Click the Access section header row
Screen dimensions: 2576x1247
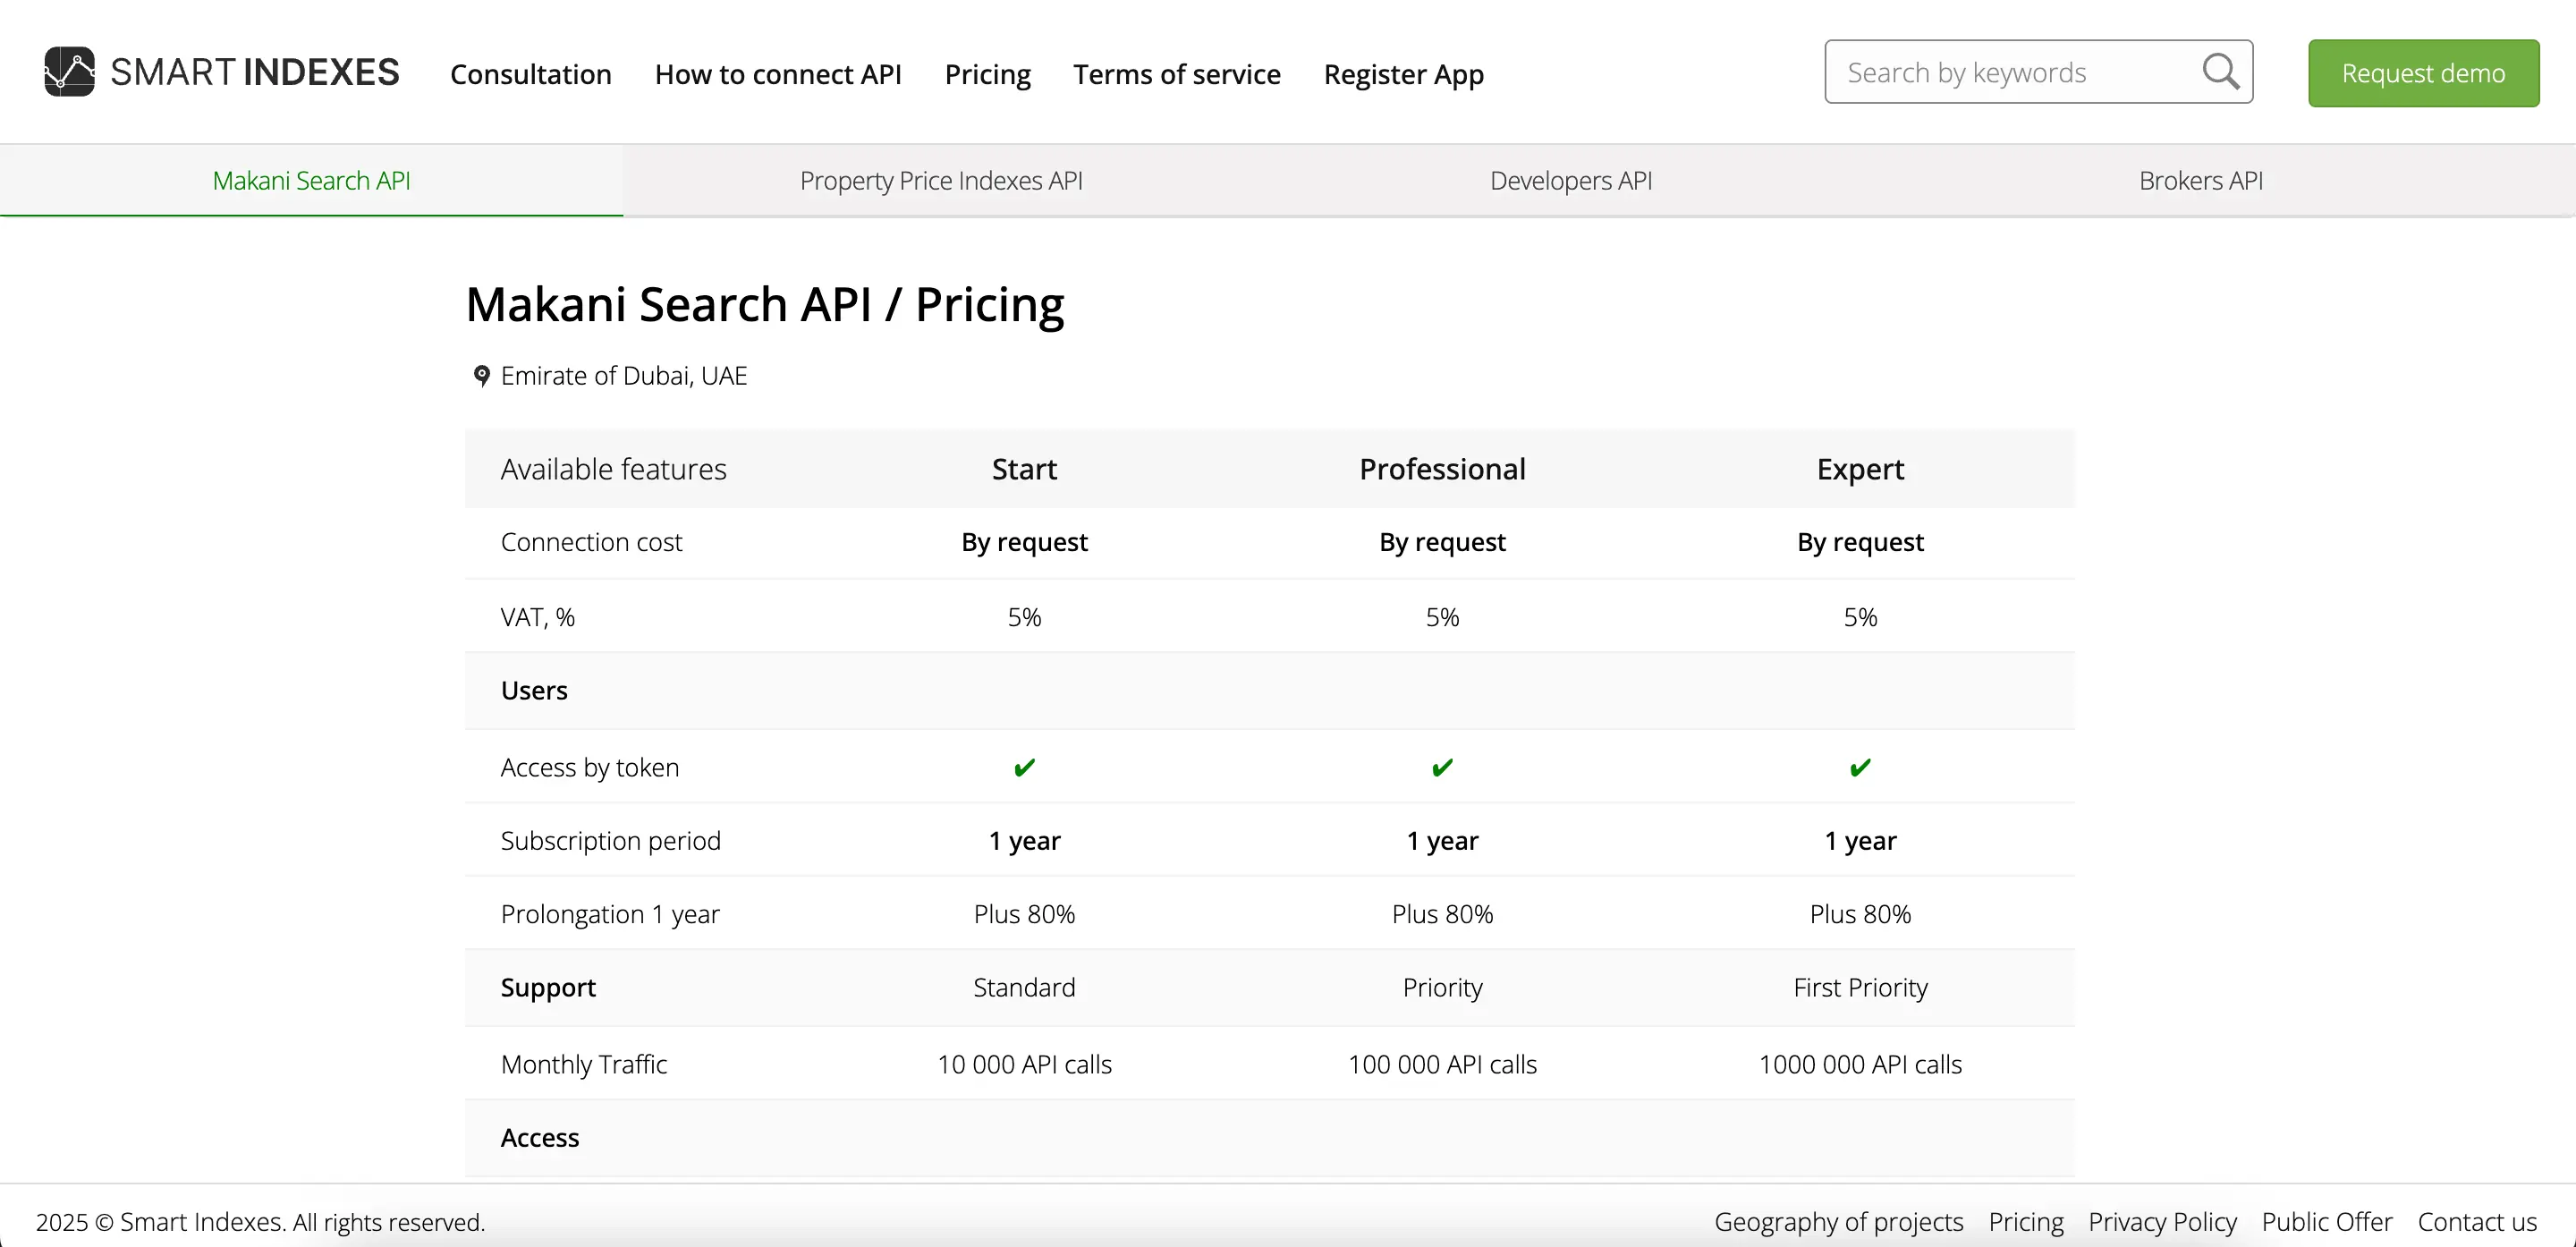click(x=1270, y=1138)
